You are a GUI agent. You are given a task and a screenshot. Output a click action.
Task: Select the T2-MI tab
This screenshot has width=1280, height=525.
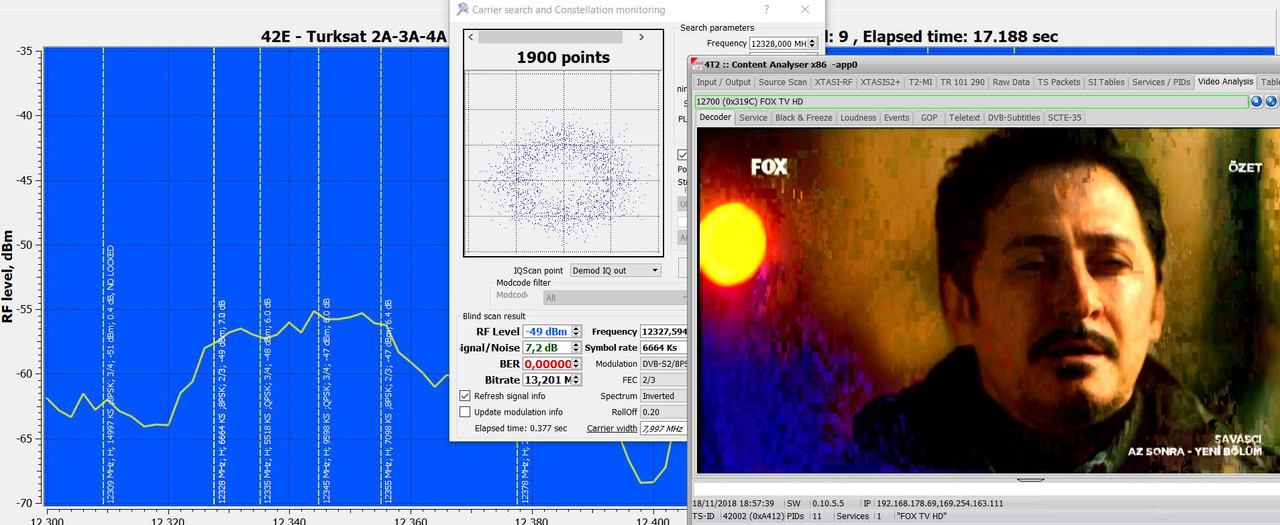pyautogui.click(x=920, y=82)
